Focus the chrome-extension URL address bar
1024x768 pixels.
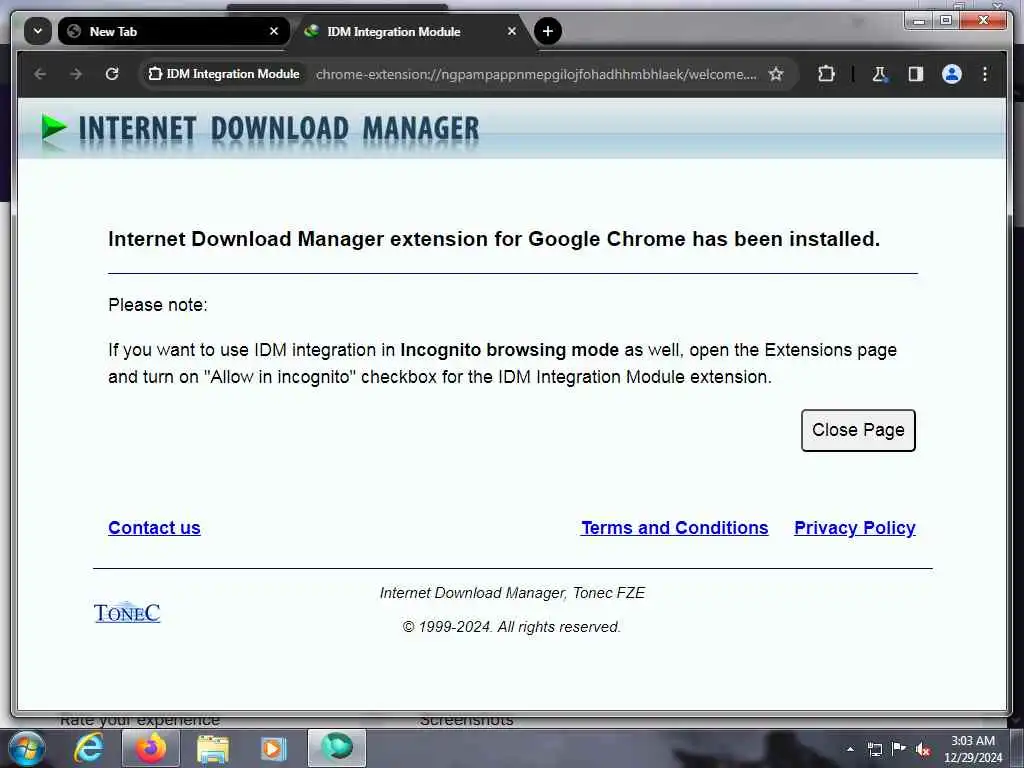(536, 74)
